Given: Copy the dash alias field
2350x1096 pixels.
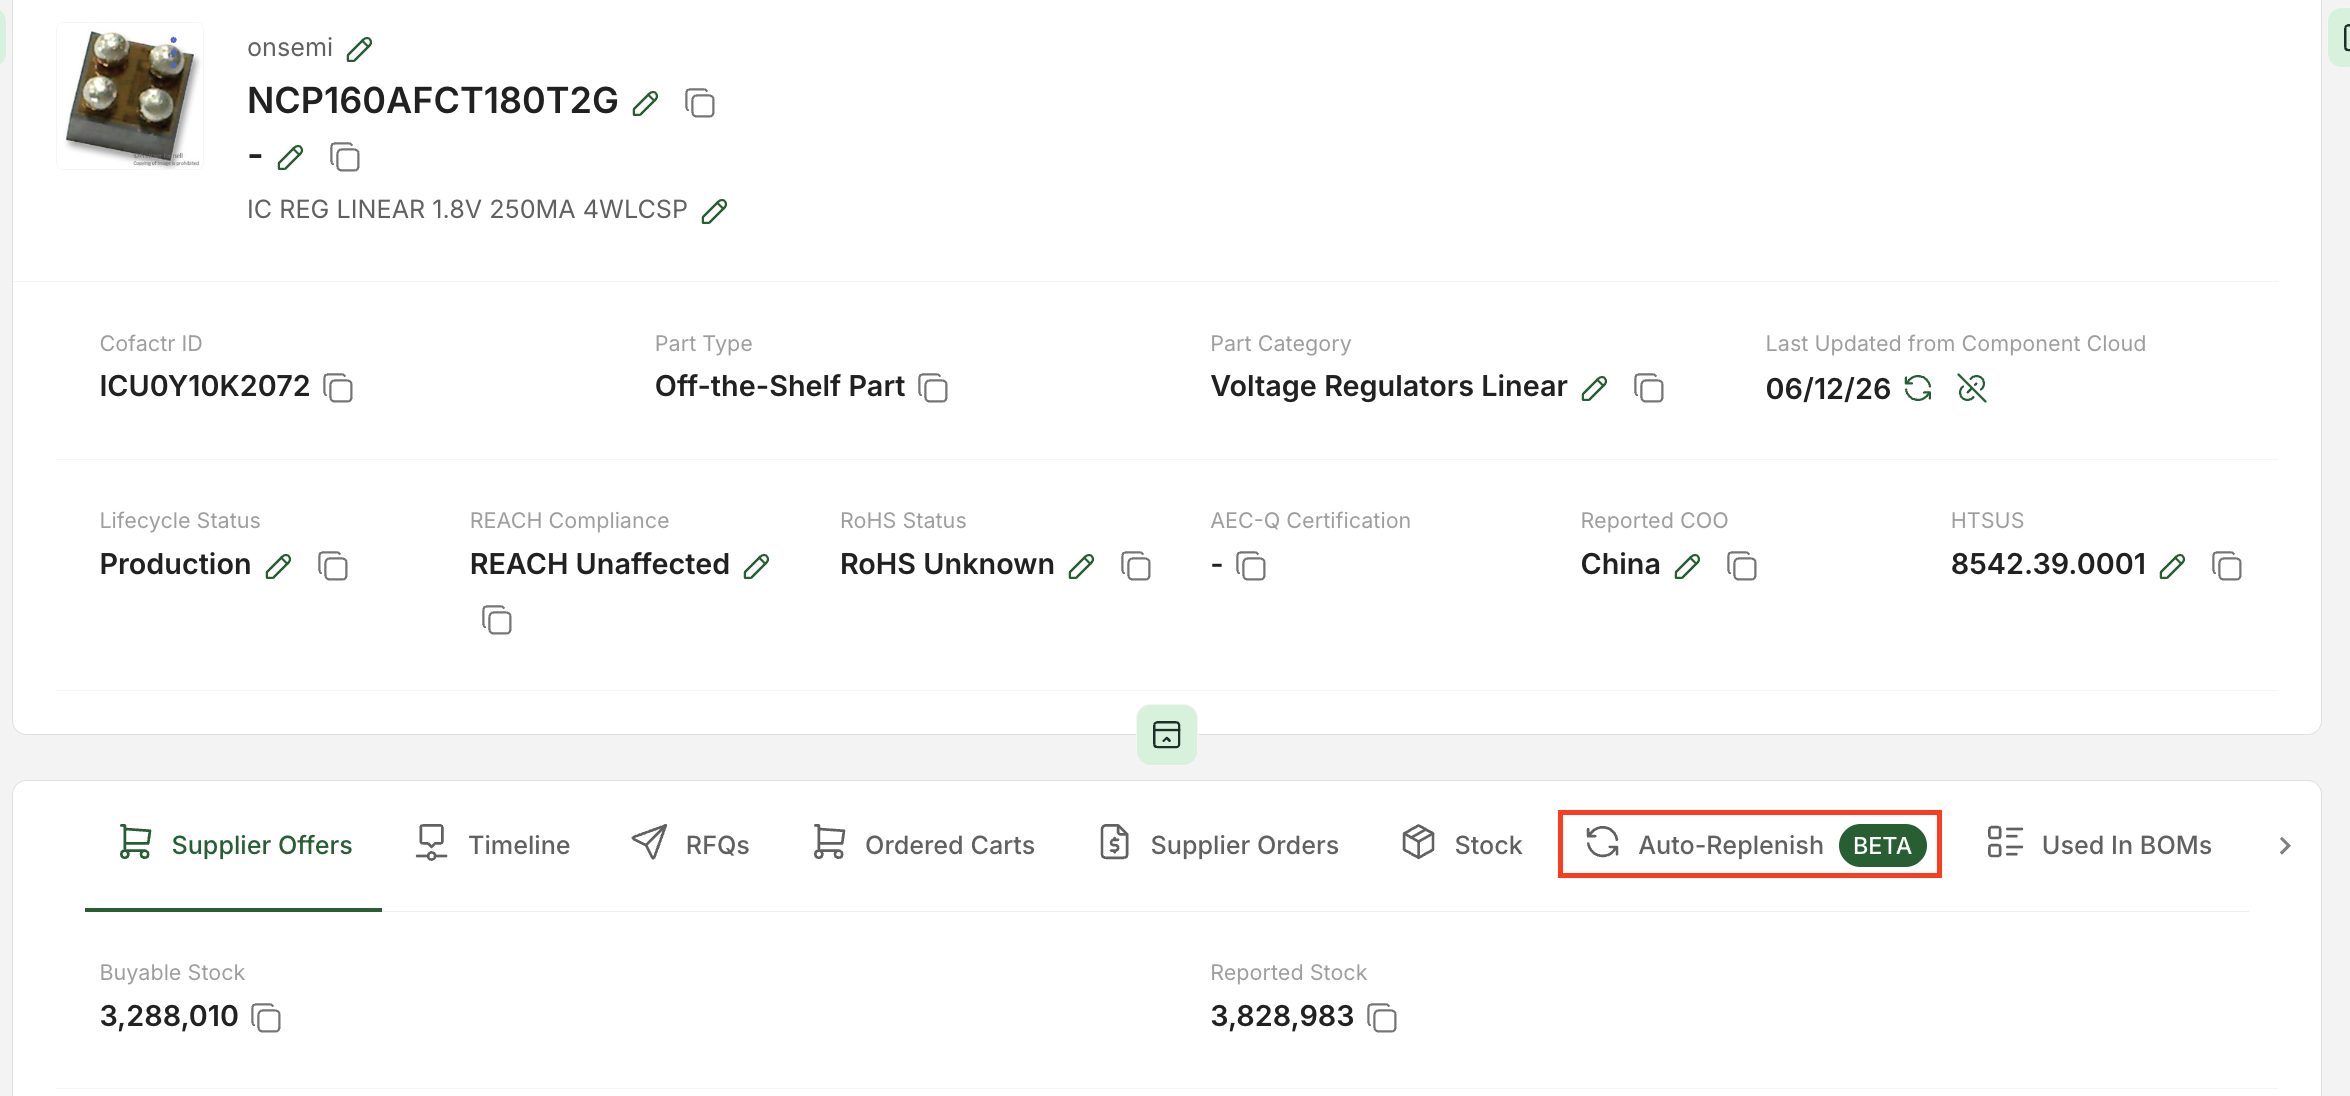Looking at the screenshot, I should point(345,157).
